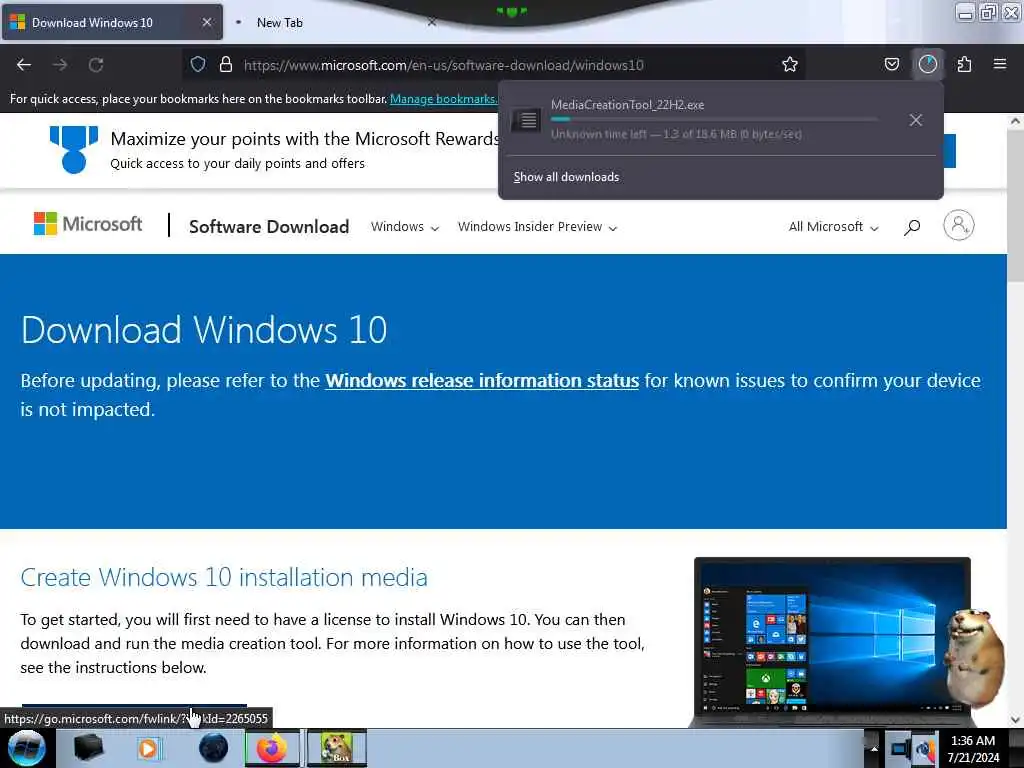
Task: Bookmark this page with the star icon
Action: [x=790, y=64]
